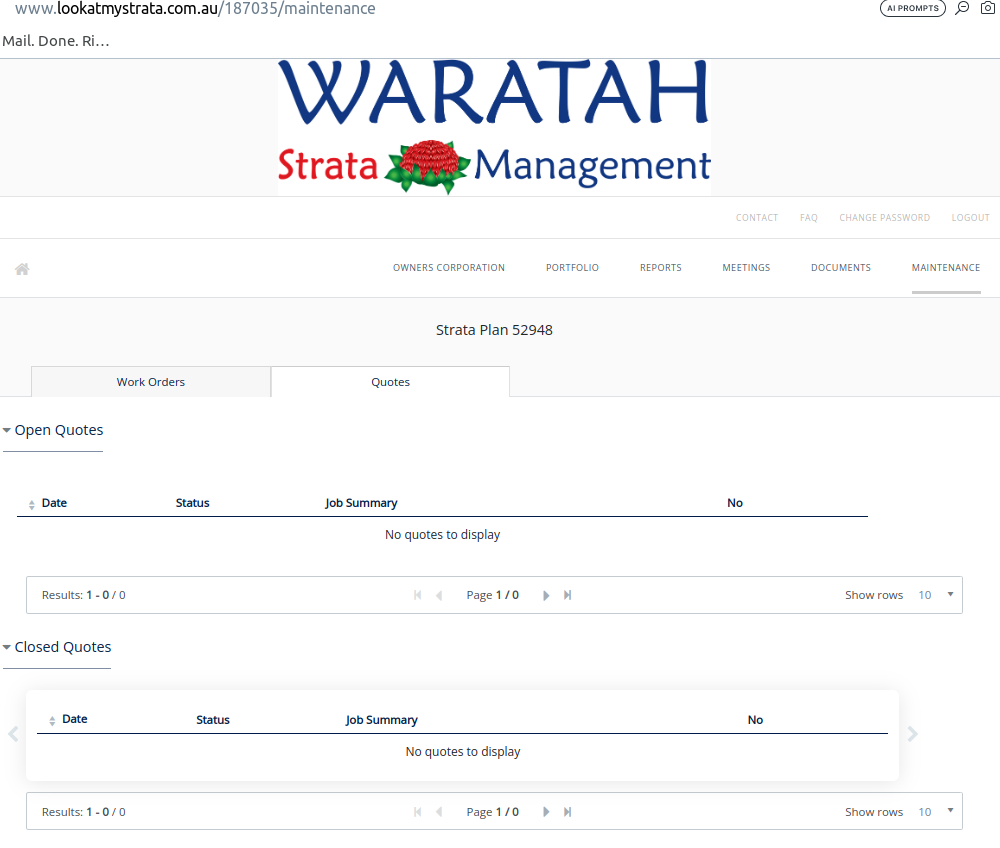Jump to last page in Closed Quotes
1000x848 pixels.
click(568, 812)
